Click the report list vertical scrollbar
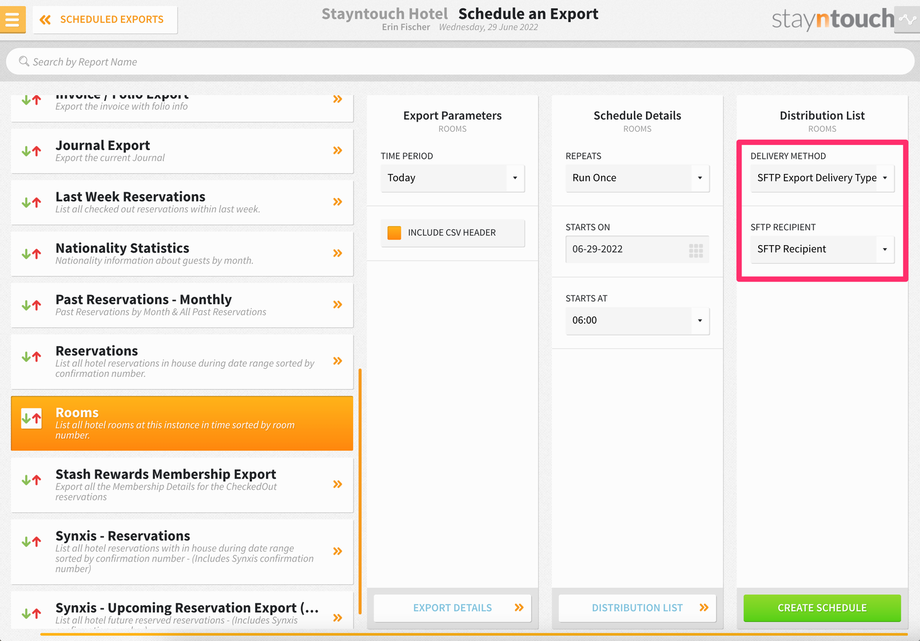The height and width of the screenshot is (641, 920). 360,492
